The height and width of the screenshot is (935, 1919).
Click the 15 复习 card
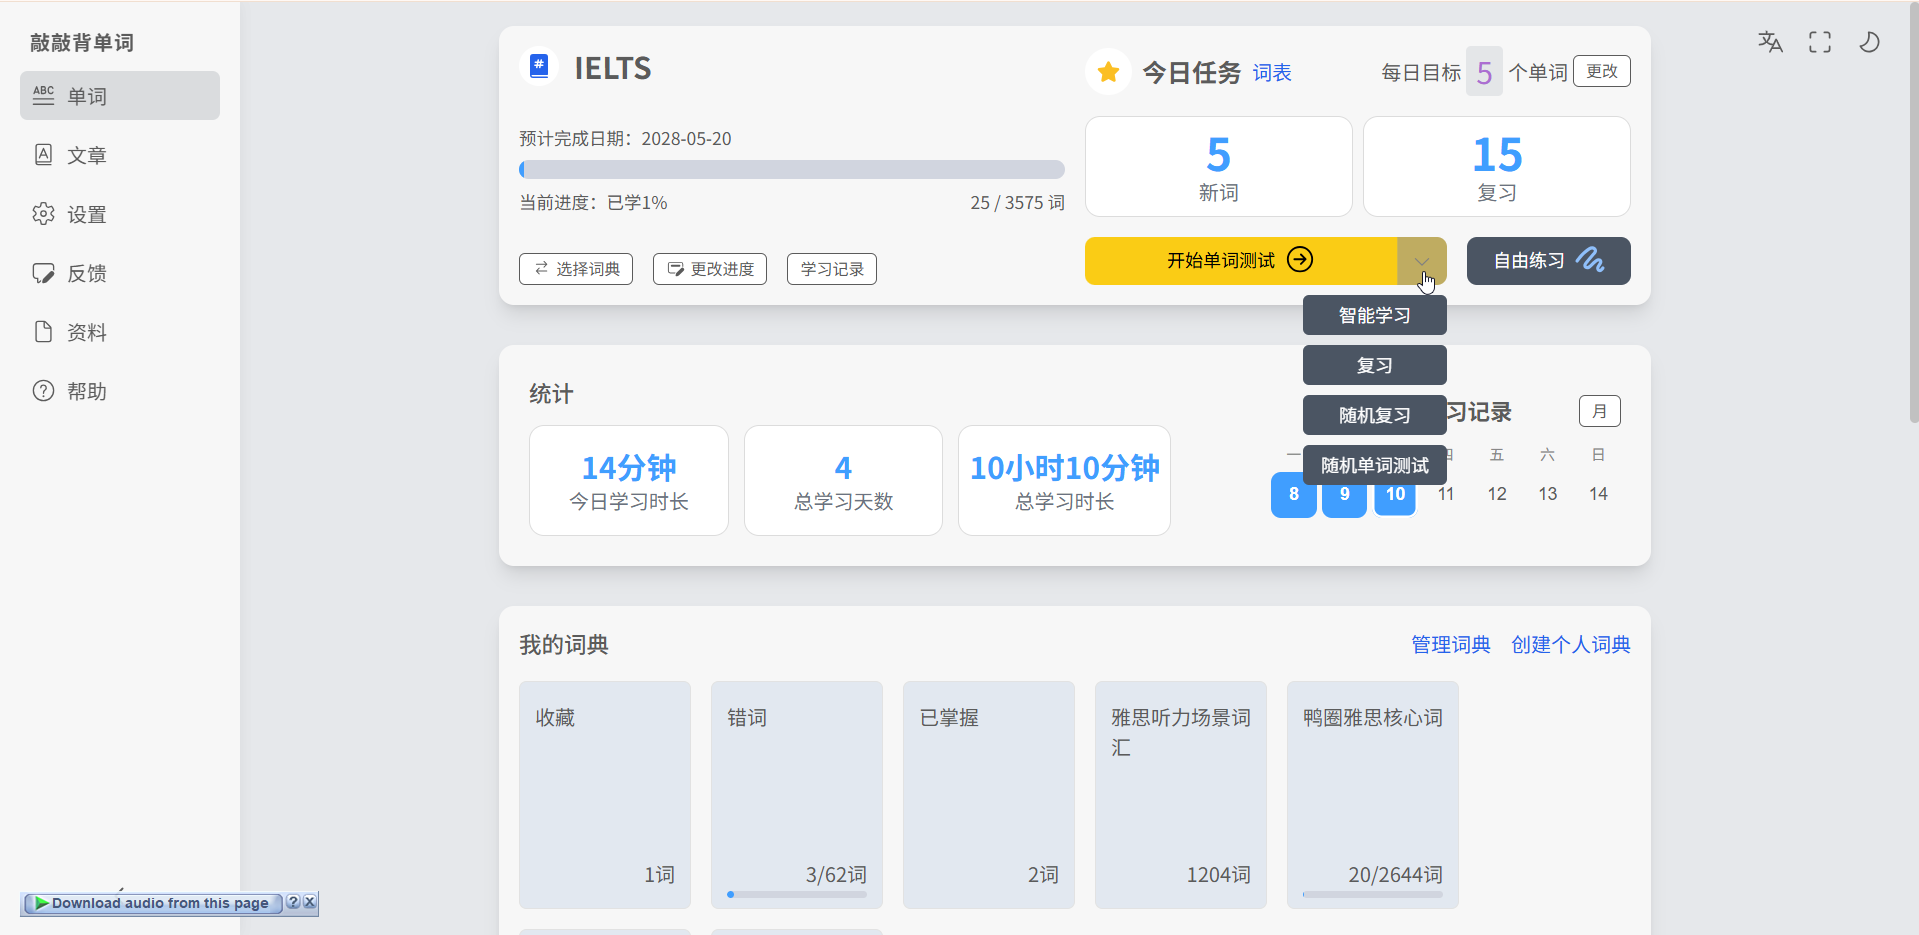[x=1496, y=166]
